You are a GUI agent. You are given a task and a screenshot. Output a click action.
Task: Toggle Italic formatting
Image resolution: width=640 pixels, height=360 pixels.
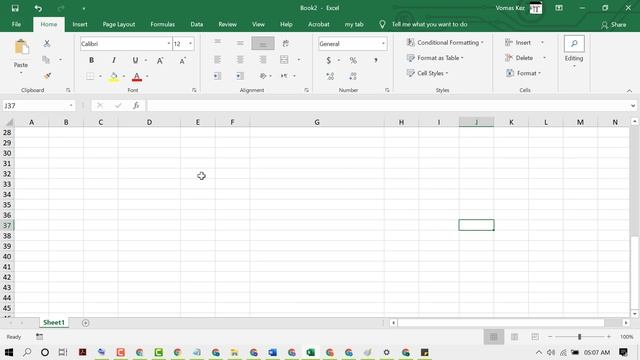coord(113,60)
